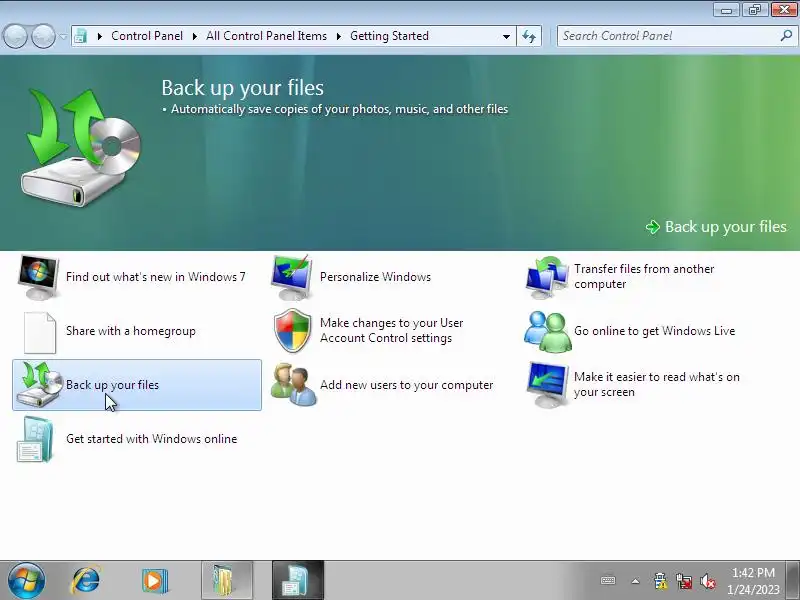This screenshot has height=600, width=800.
Task: Expand arrow after All Control Panel Items
Action: tap(339, 36)
